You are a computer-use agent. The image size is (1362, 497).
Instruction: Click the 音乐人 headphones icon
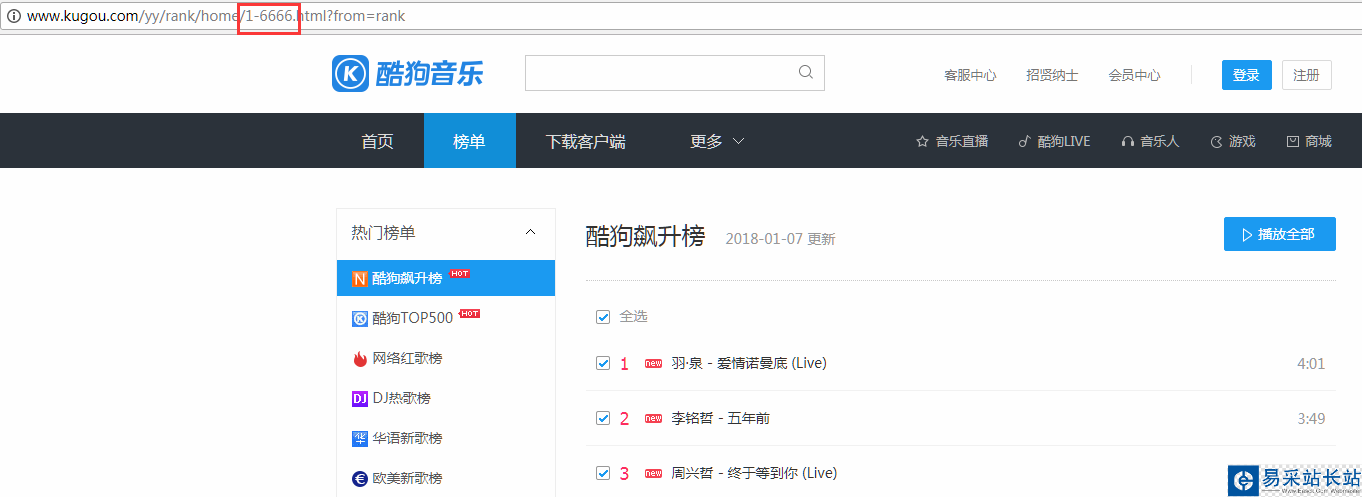pyautogui.click(x=1128, y=141)
